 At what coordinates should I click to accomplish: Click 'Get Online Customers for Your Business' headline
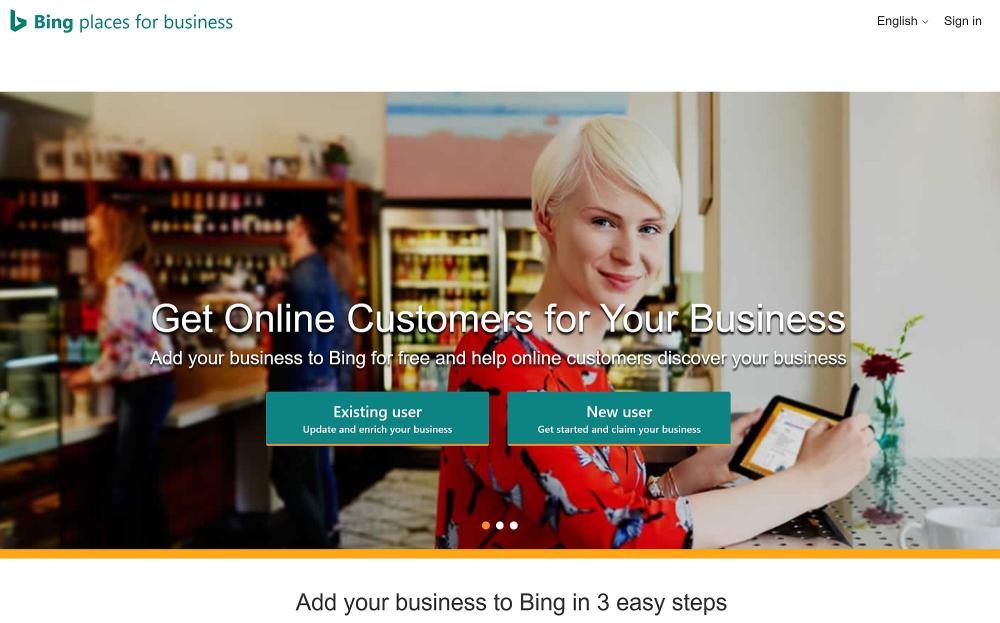tap(498, 318)
